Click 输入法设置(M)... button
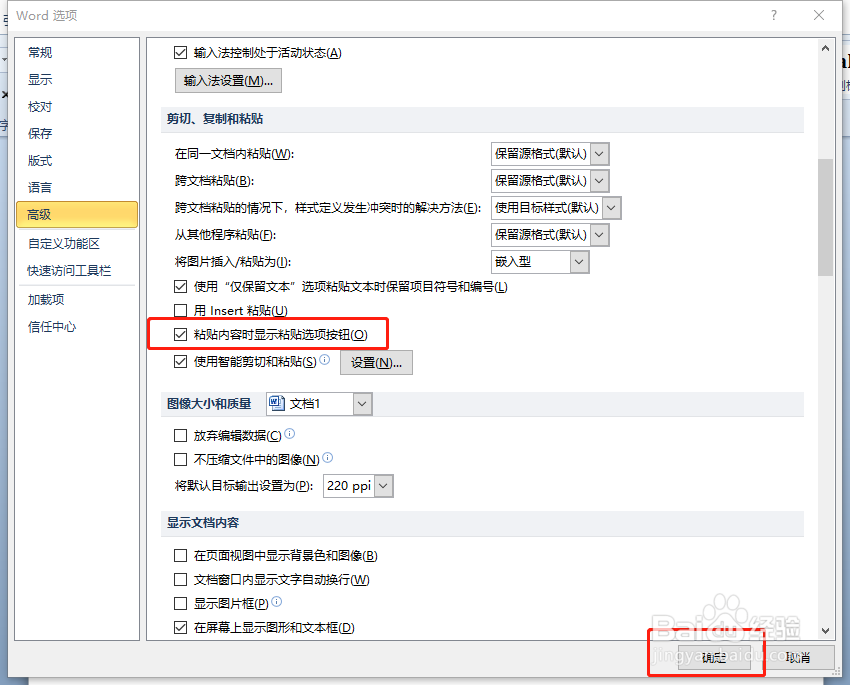Viewport: 850px width, 685px height. point(228,81)
